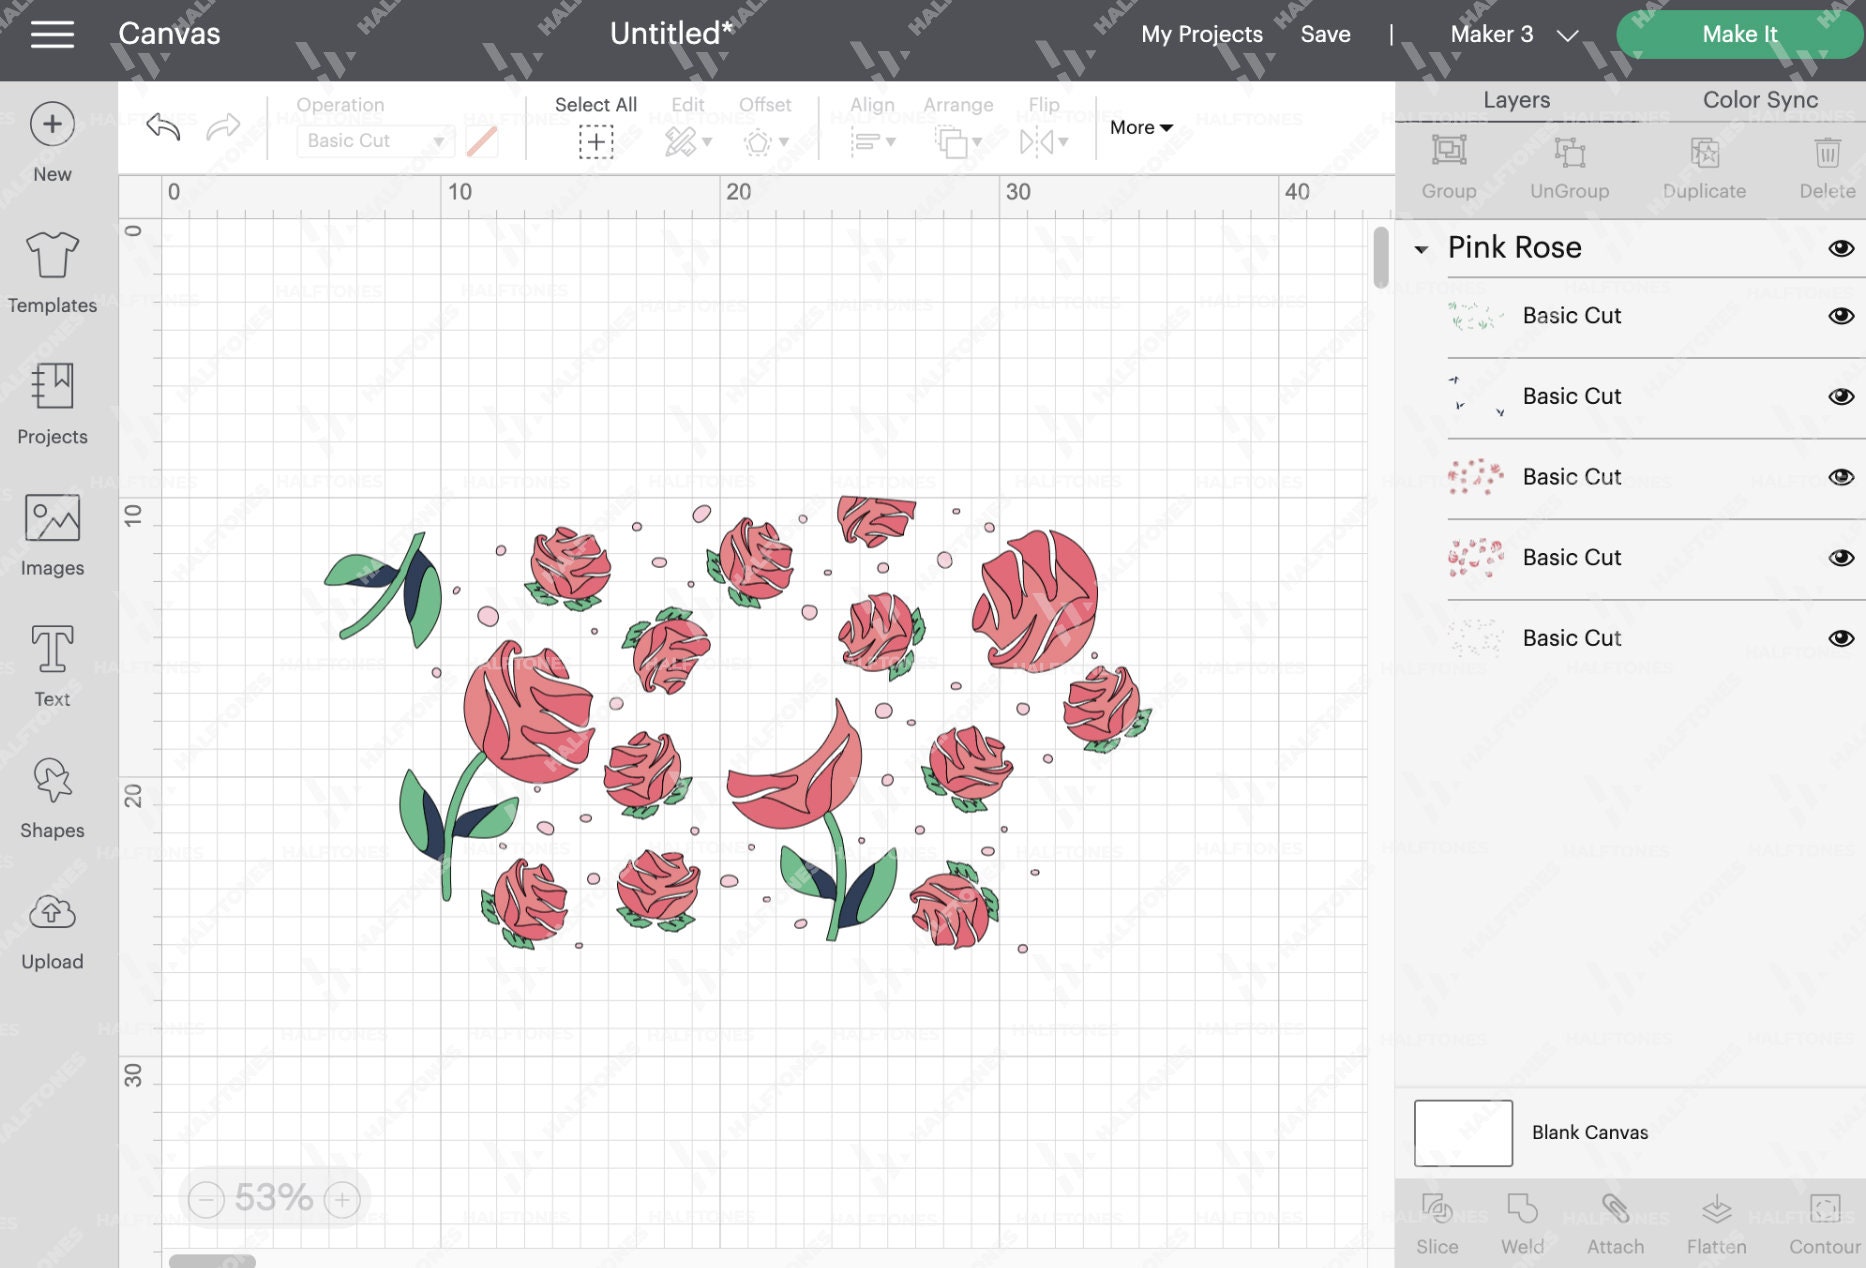Click the Make It button
This screenshot has height=1268, width=1866.
click(x=1739, y=34)
